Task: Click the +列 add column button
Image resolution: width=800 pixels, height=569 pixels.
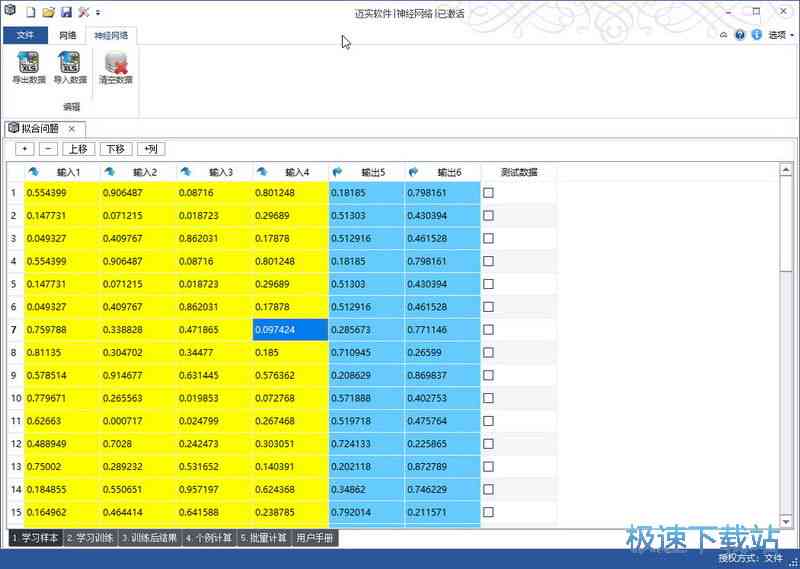Action: tap(151, 149)
